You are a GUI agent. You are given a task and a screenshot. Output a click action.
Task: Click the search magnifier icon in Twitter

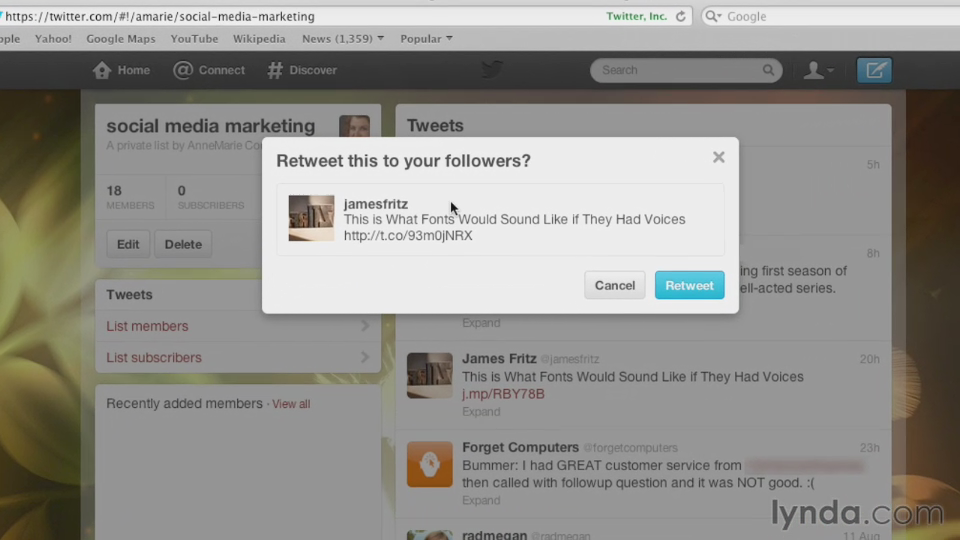768,70
